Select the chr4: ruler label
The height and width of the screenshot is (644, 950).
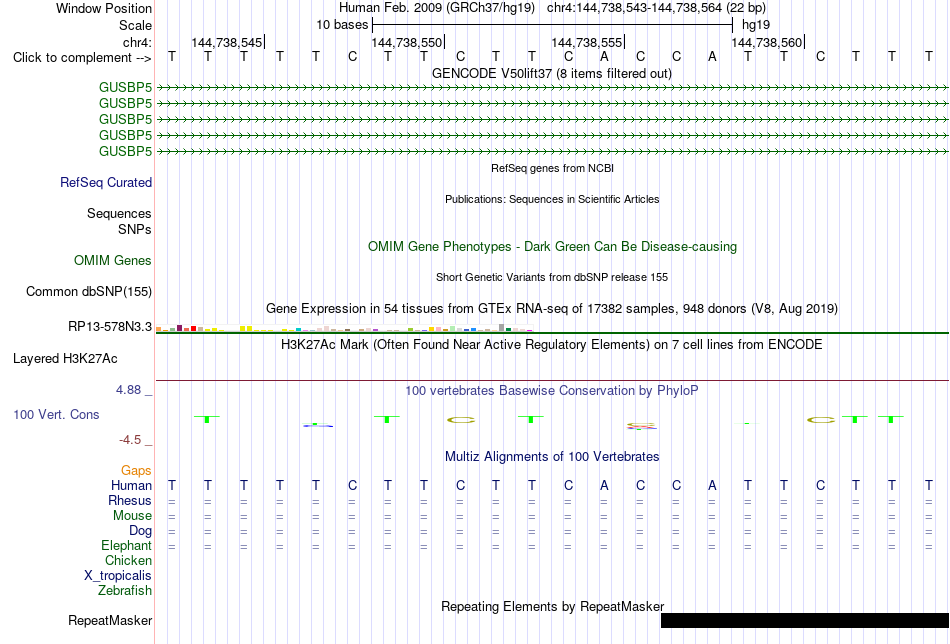point(137,42)
